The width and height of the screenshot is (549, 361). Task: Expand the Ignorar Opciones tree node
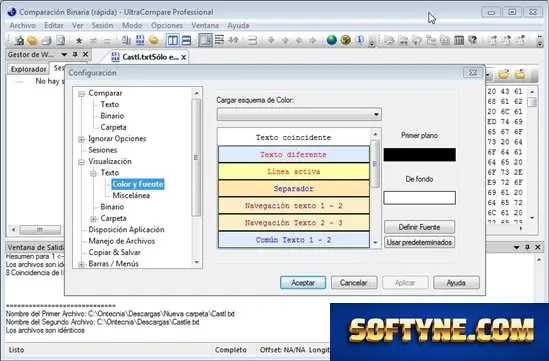[82, 139]
